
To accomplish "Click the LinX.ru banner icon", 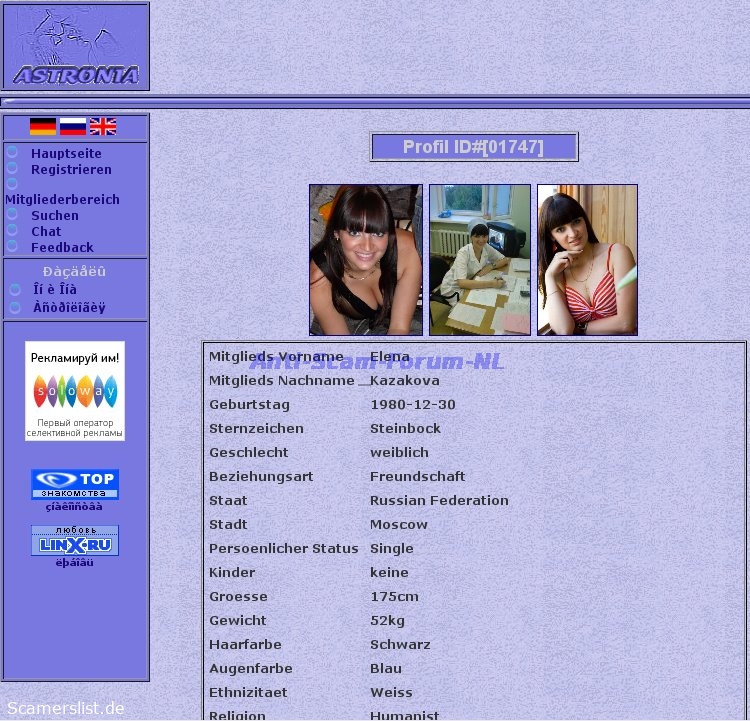I will tap(75, 540).
